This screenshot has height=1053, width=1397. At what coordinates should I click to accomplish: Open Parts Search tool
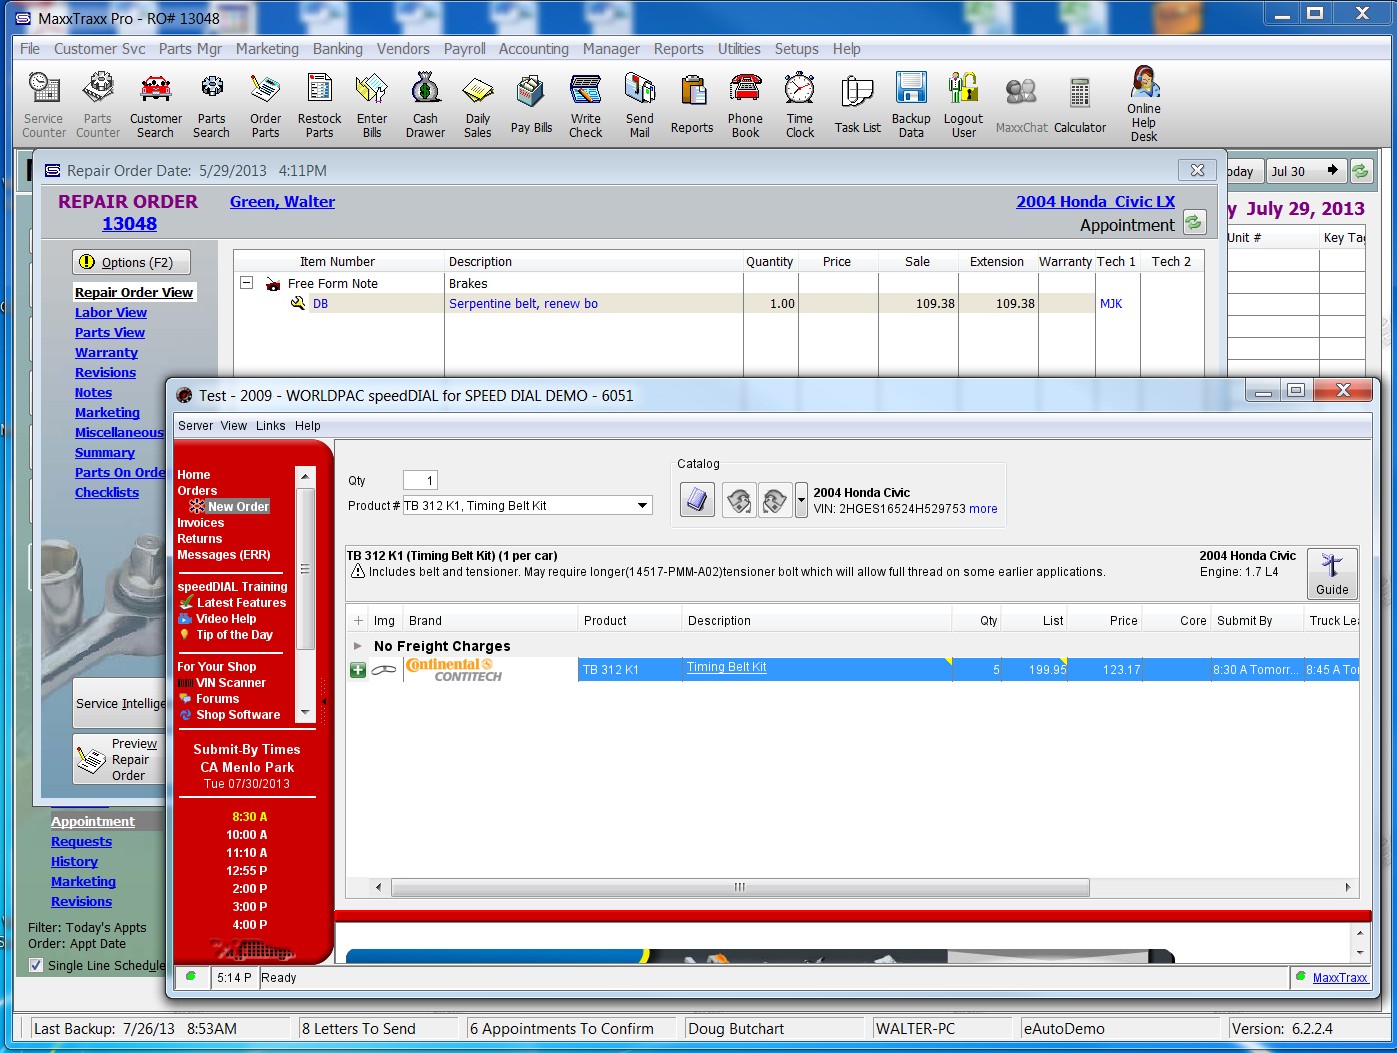(x=211, y=105)
